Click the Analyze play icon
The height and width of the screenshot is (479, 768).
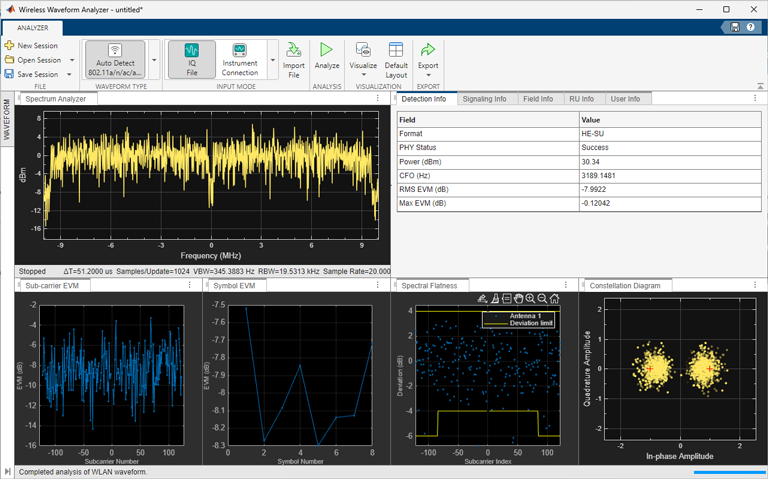coord(327,50)
